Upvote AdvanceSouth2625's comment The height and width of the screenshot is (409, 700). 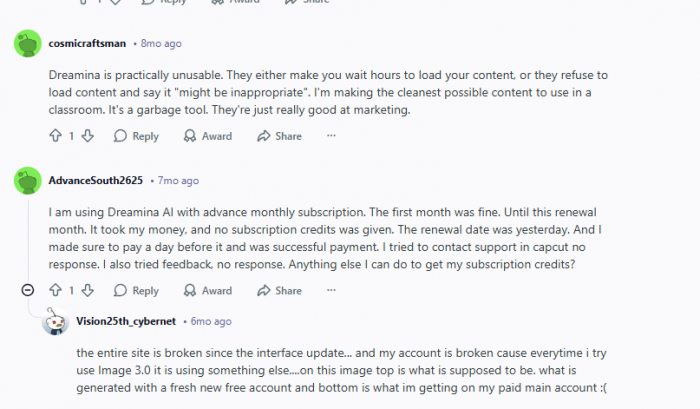coord(54,291)
